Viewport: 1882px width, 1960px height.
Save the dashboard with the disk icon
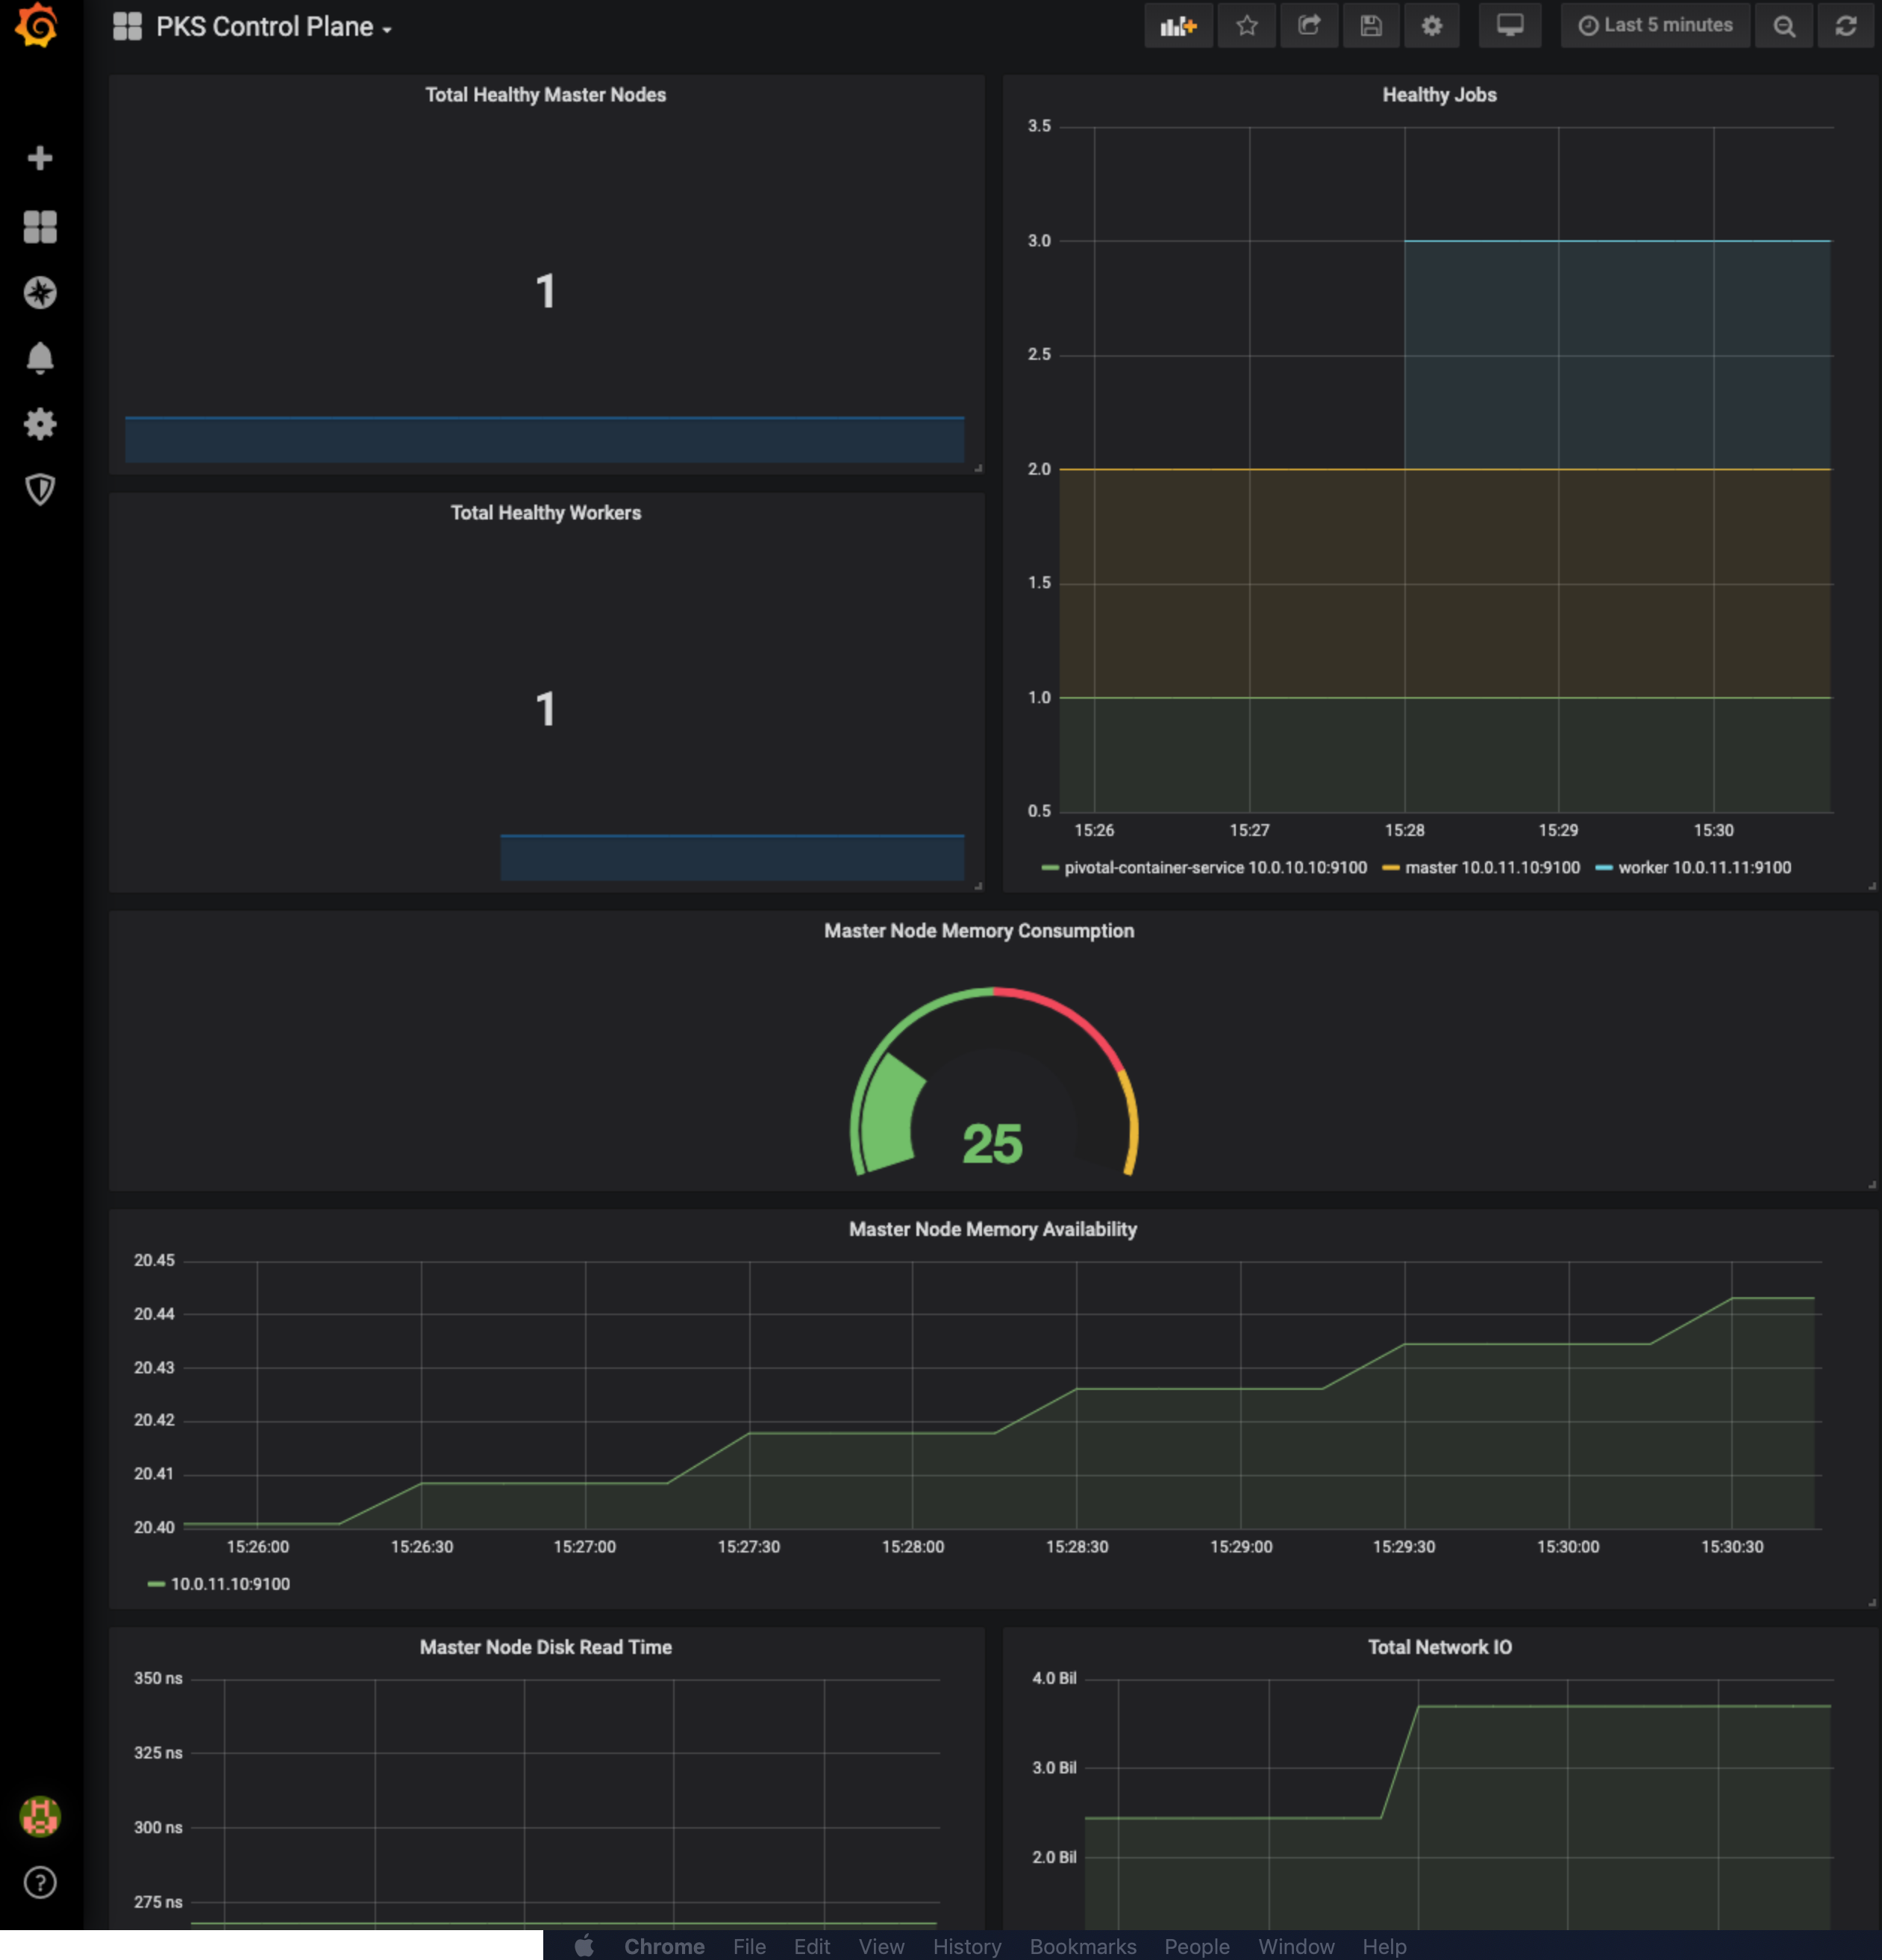tap(1371, 26)
